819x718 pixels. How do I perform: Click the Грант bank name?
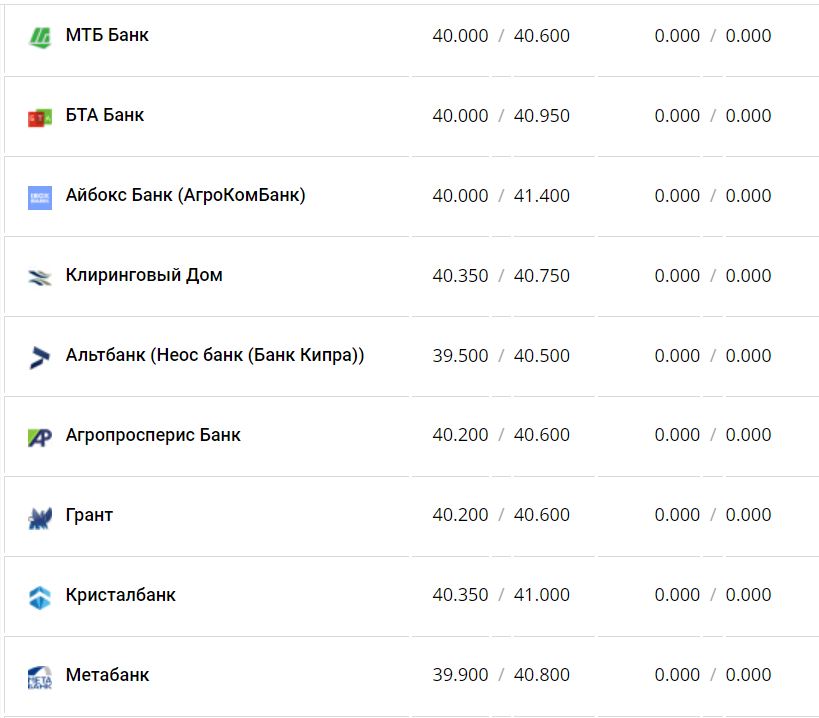coord(89,515)
